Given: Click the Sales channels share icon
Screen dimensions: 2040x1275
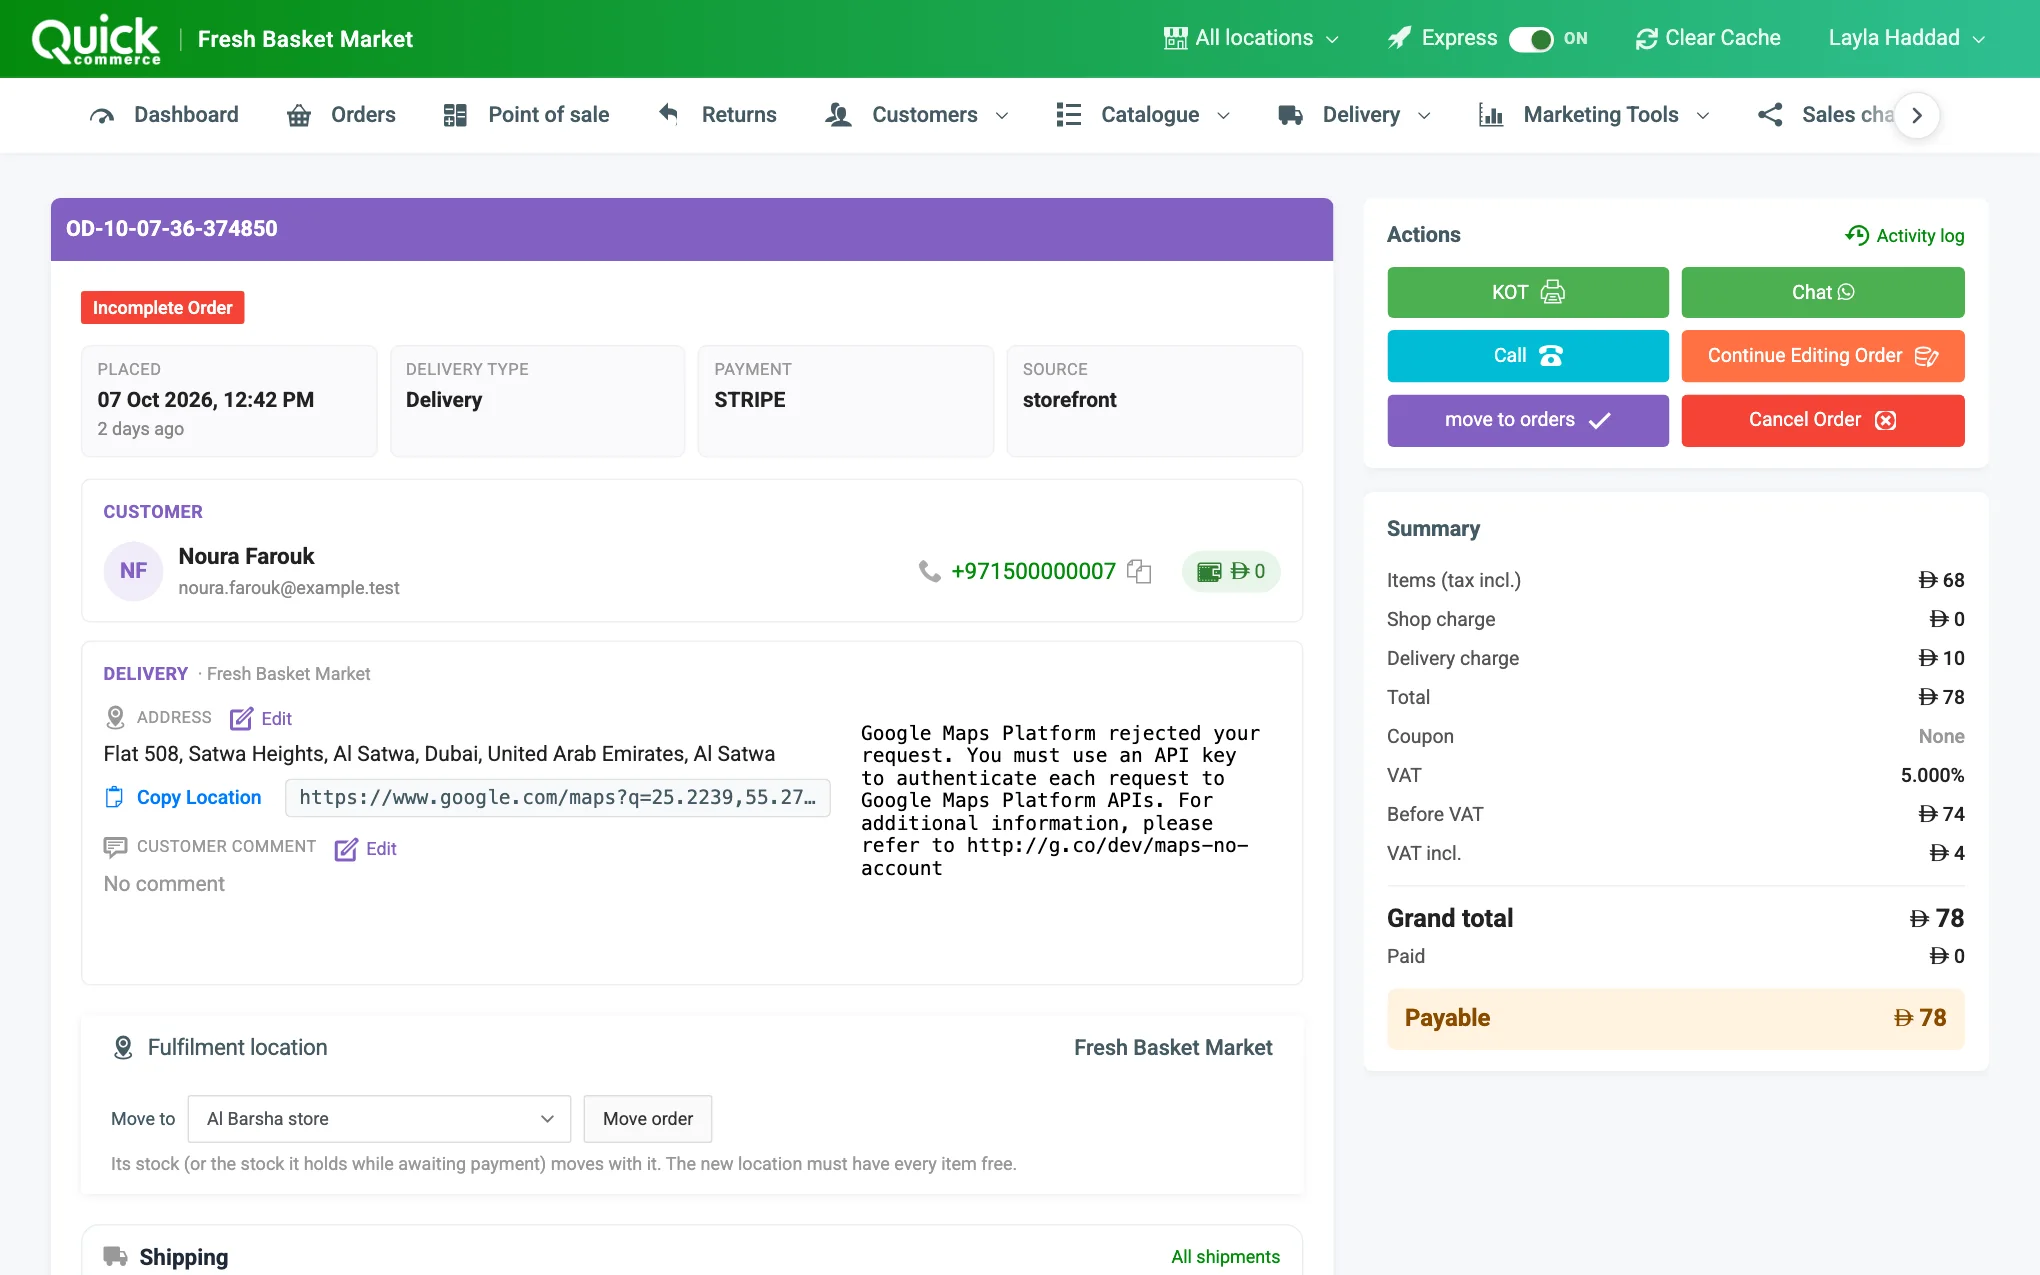Looking at the screenshot, I should tap(1770, 115).
